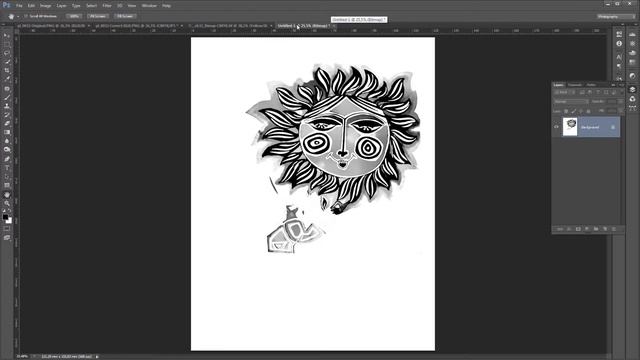This screenshot has width=640, height=360.
Task: Open collapsed Adjustments panel icon in dock
Action: pyautogui.click(x=632, y=76)
